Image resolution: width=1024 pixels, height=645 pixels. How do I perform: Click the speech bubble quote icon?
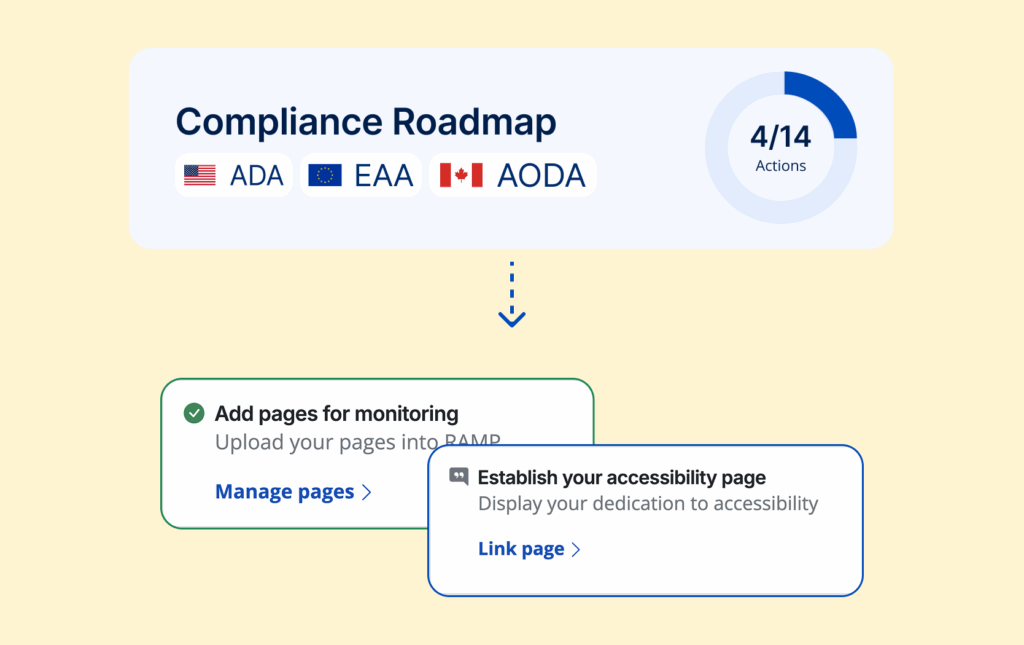(x=458, y=477)
